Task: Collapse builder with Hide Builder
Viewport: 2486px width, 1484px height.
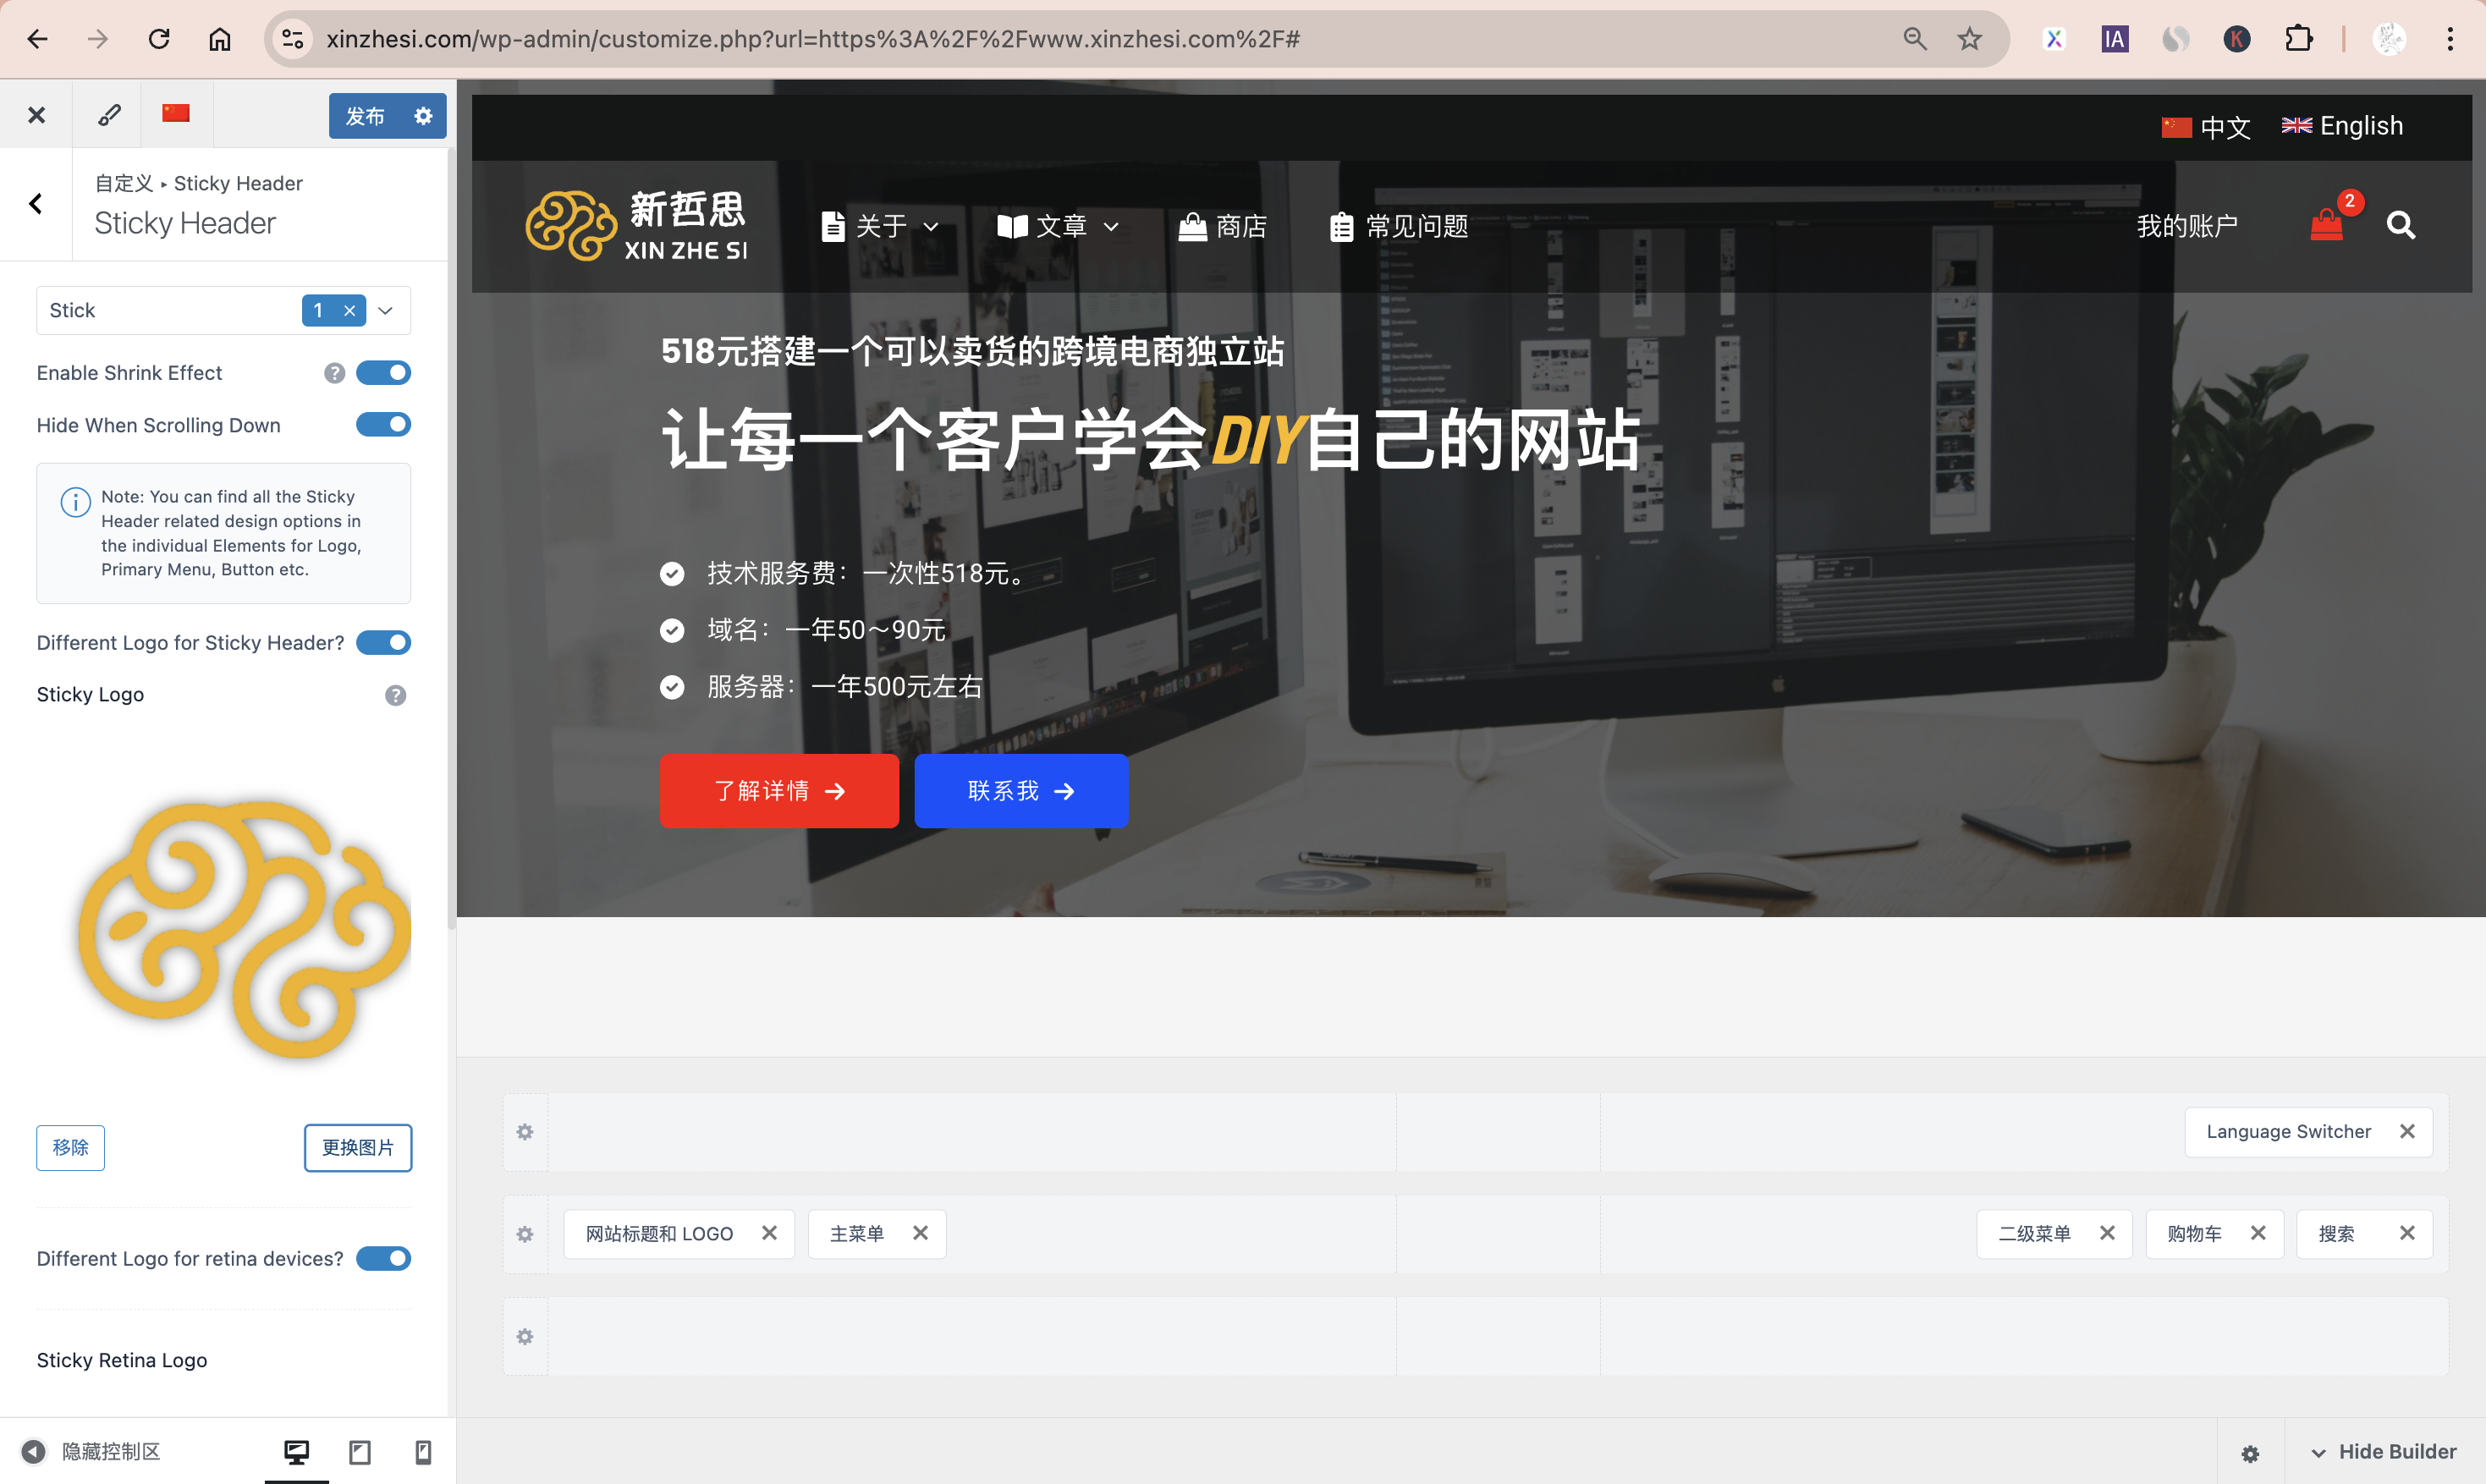Action: coord(2384,1452)
